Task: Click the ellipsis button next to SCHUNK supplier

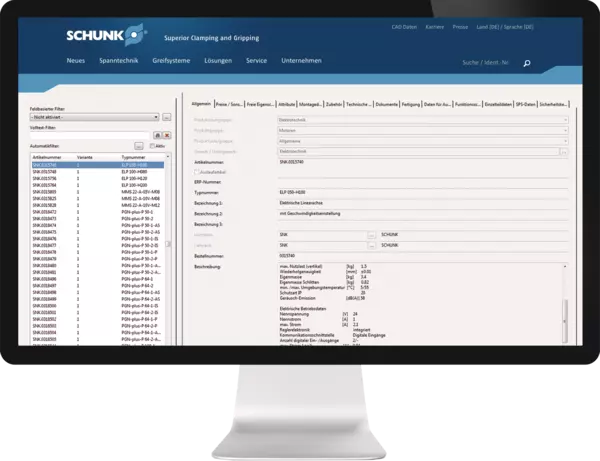Action: [x=371, y=235]
